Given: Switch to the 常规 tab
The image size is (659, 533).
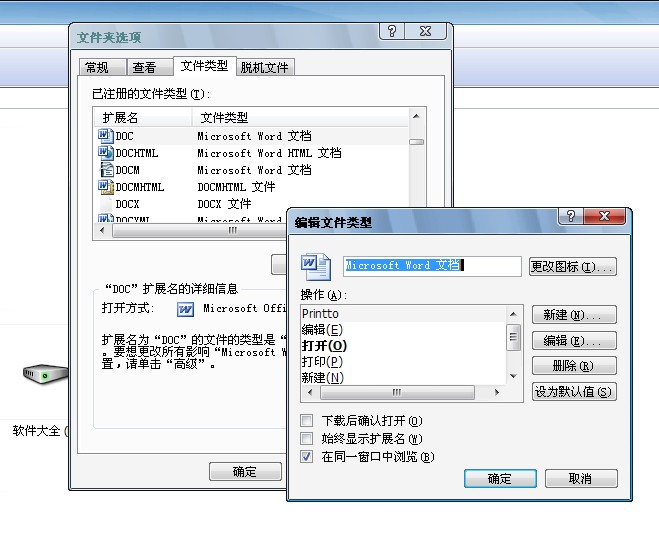Looking at the screenshot, I should tap(103, 67).
